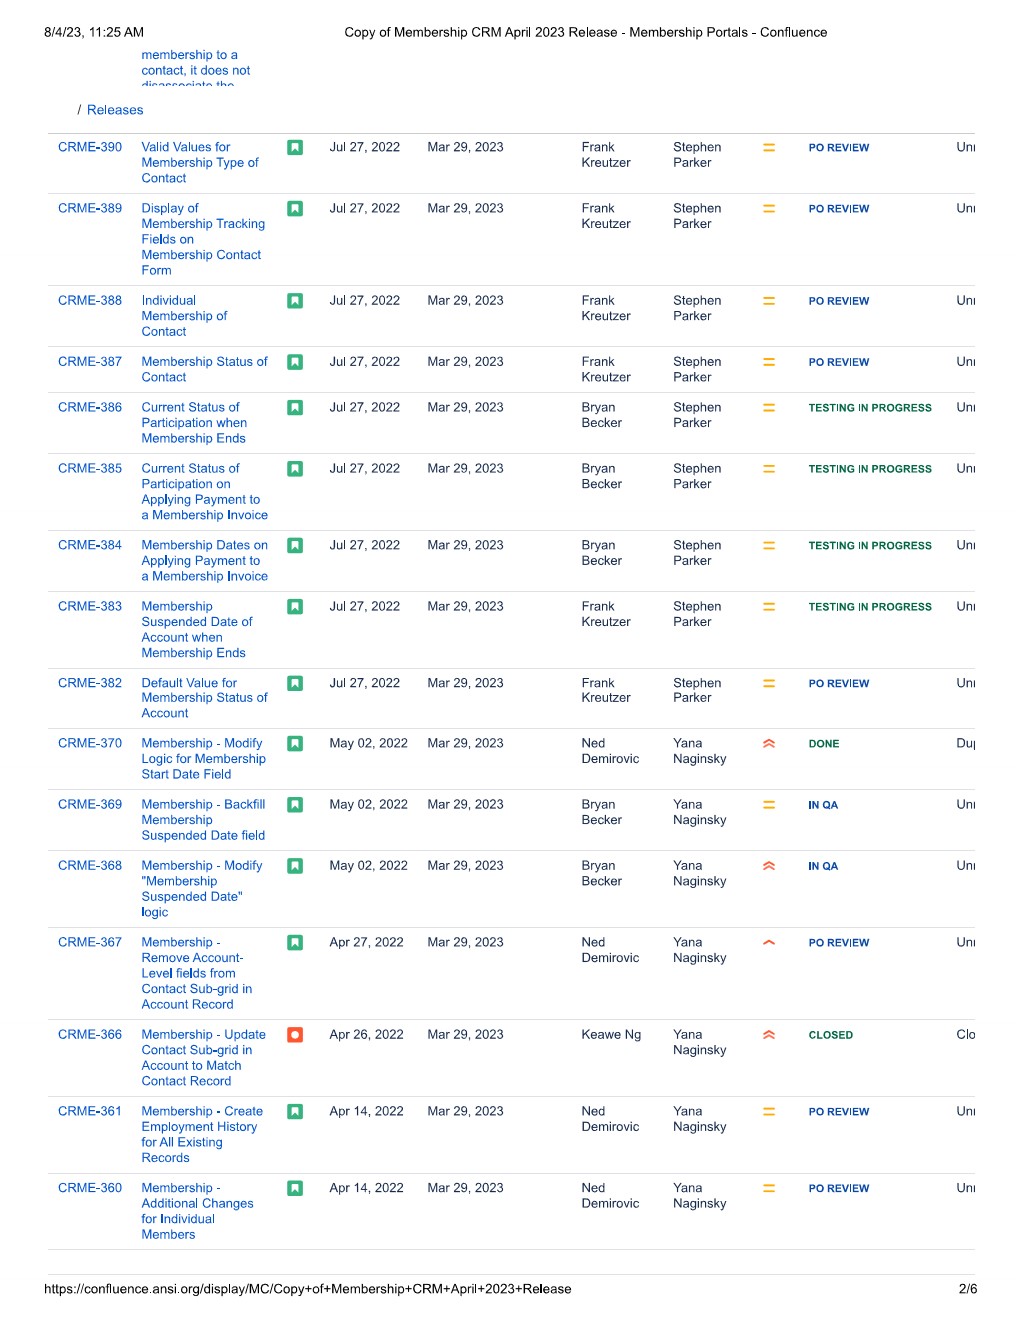
Task: Click the CLOSED status badge for CRME-366
Action: [831, 1035]
